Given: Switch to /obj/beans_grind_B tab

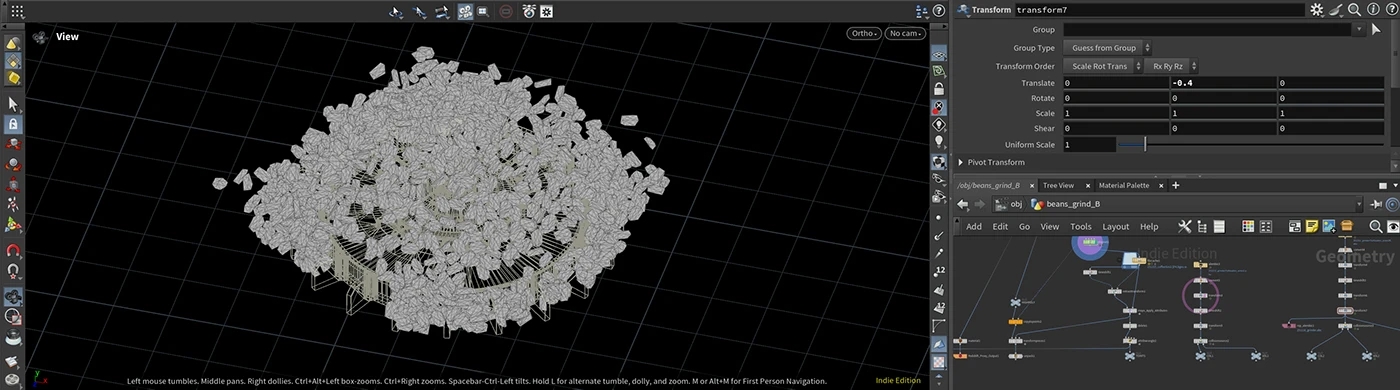Looking at the screenshot, I should [x=988, y=185].
